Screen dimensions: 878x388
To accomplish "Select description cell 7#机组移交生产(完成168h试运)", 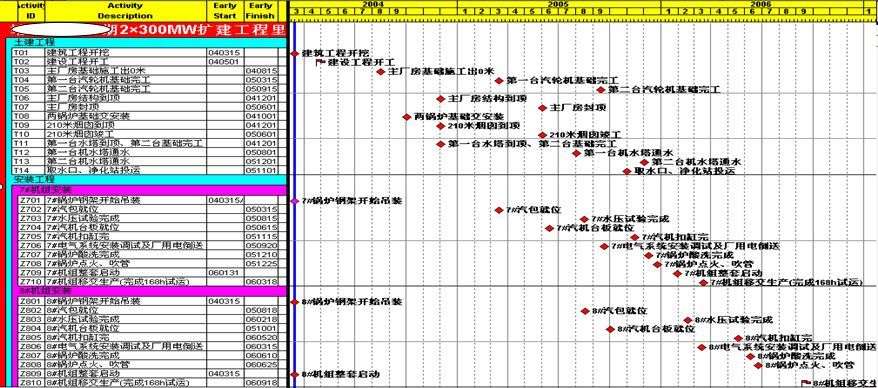I will tap(125, 282).
